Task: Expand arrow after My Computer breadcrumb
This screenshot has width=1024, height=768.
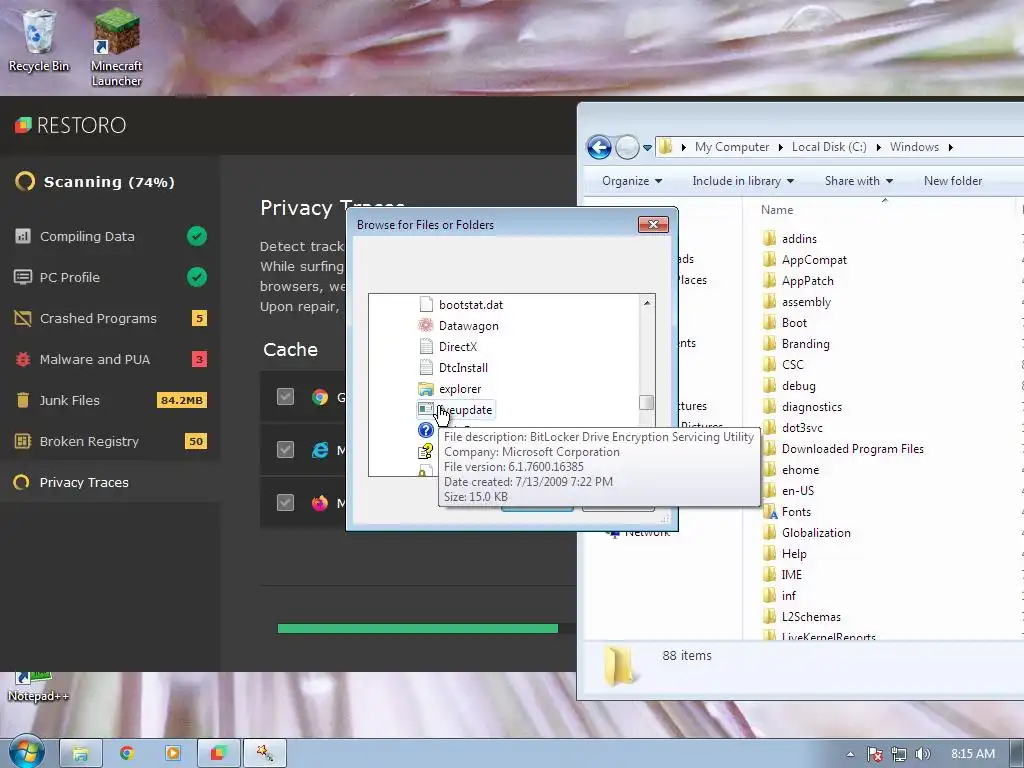Action: coord(780,148)
